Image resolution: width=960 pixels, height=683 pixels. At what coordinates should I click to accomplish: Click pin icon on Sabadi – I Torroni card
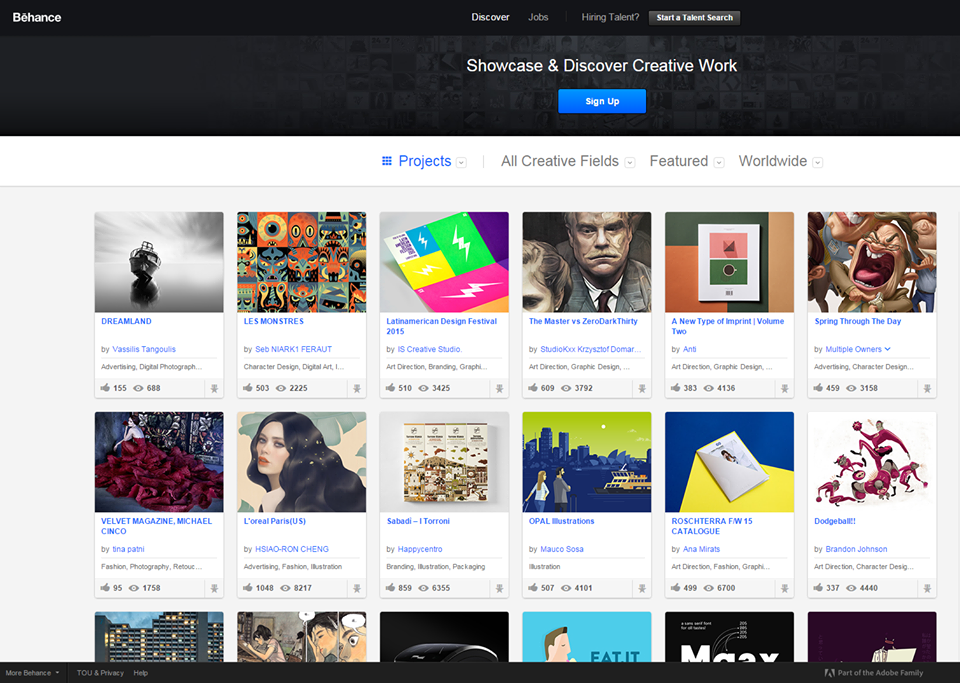[500, 588]
